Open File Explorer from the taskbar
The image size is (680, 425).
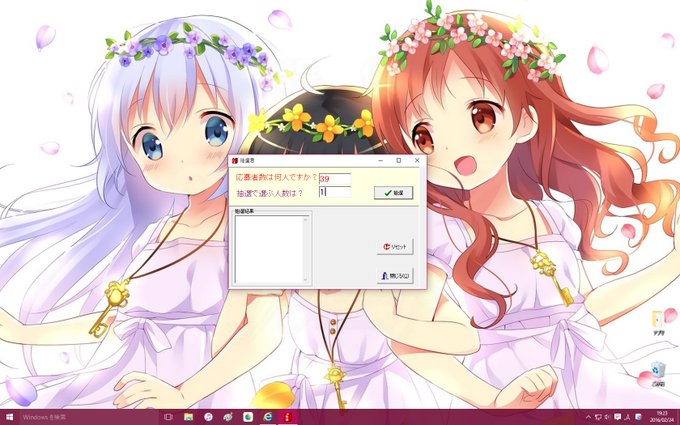(x=188, y=417)
